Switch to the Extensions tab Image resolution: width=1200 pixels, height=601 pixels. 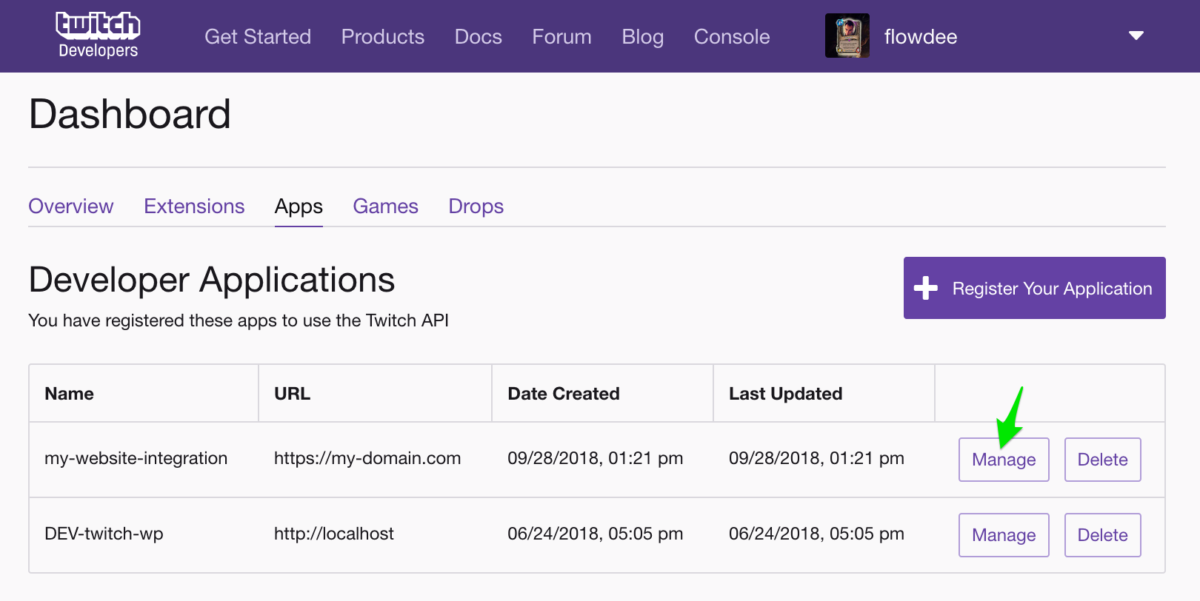[x=194, y=206]
